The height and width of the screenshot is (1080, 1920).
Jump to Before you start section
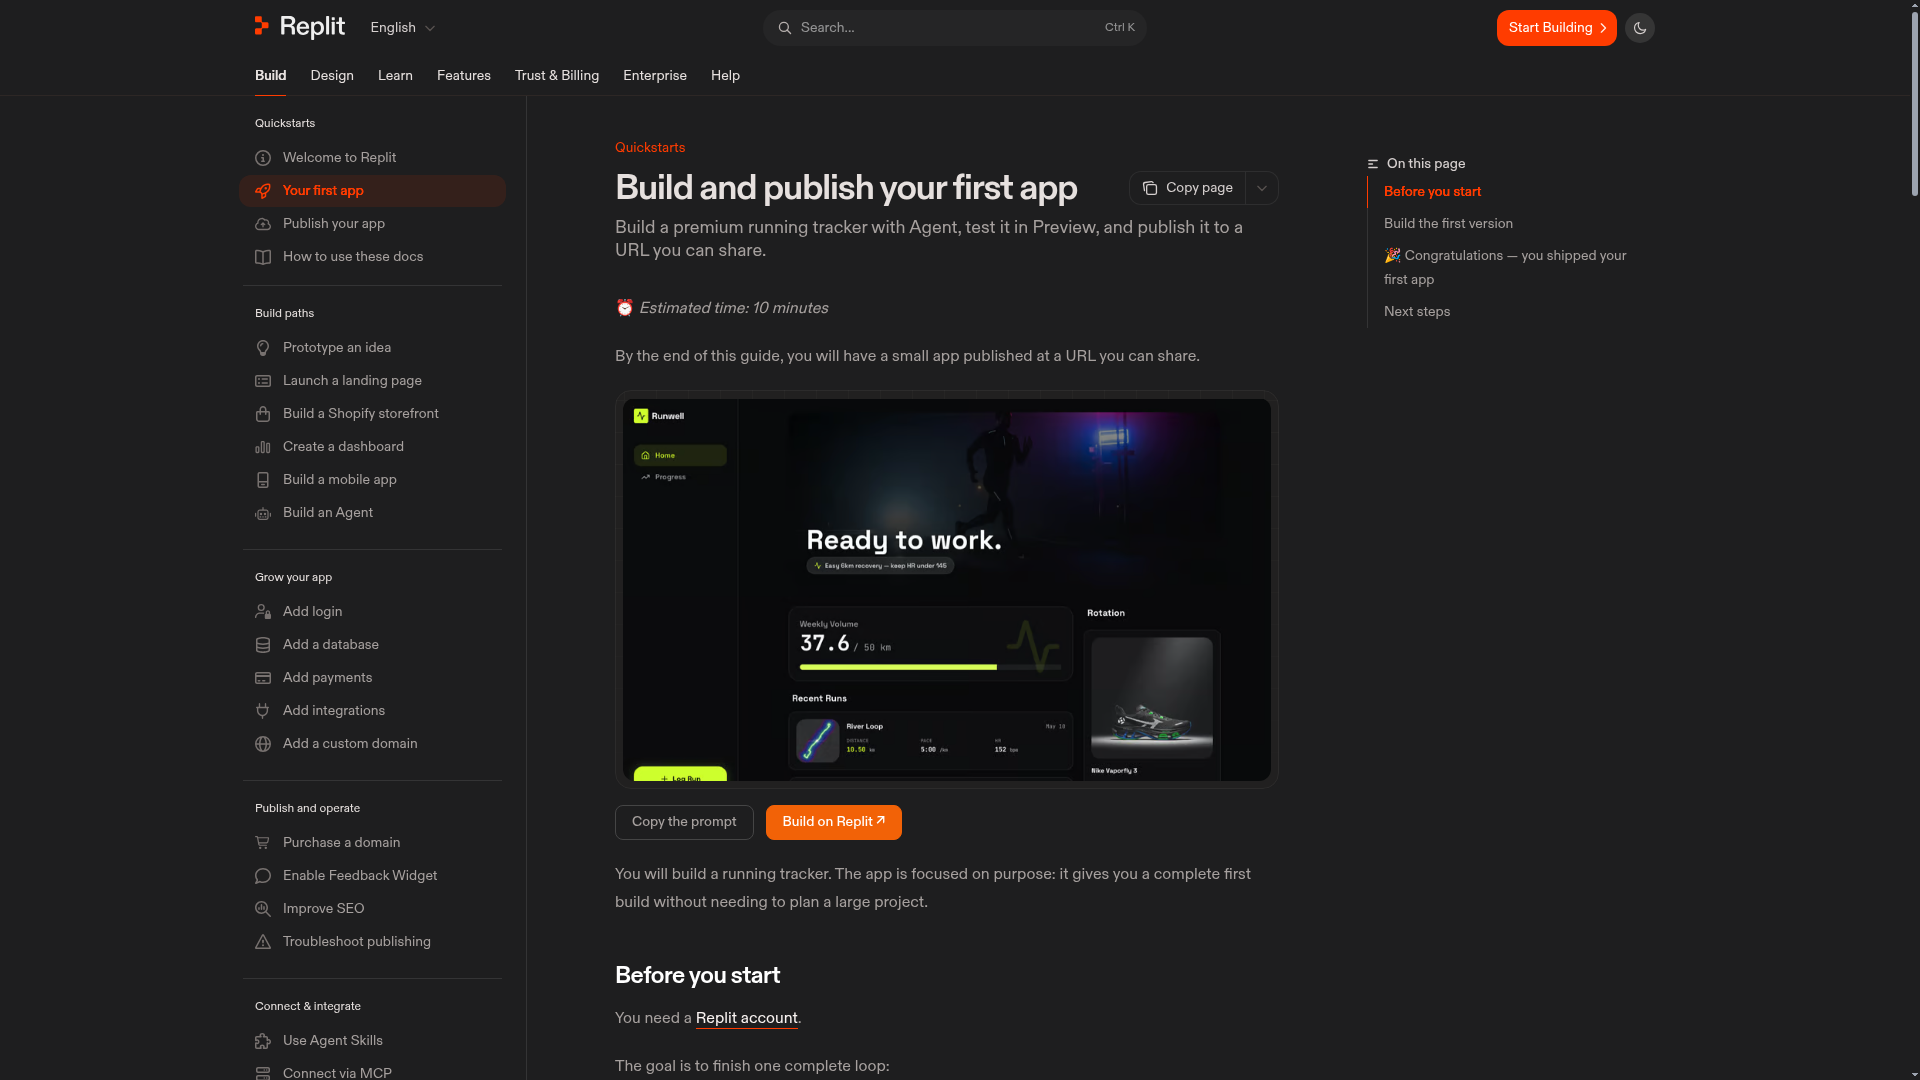click(1432, 192)
